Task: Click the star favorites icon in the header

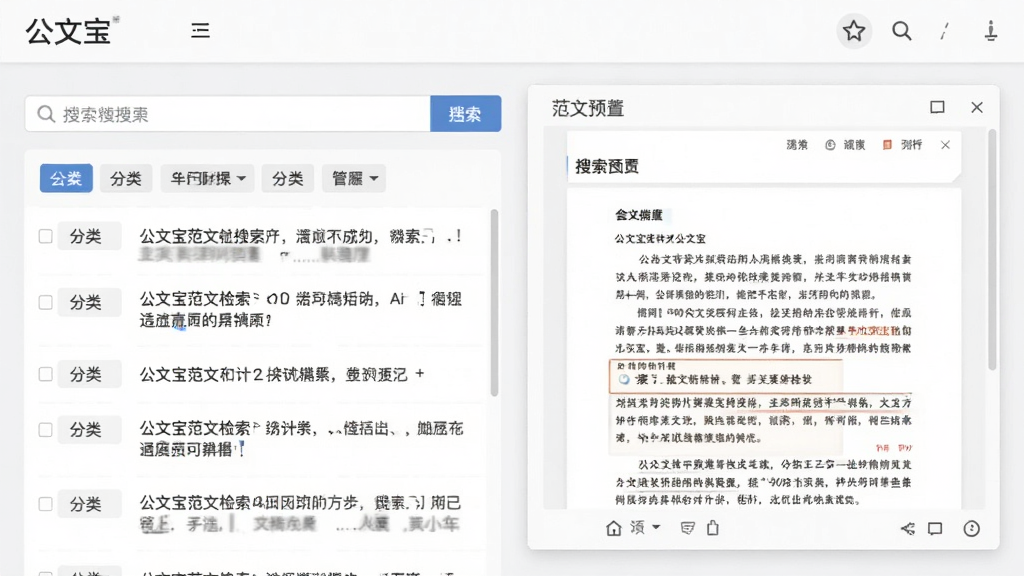Action: coord(854,31)
